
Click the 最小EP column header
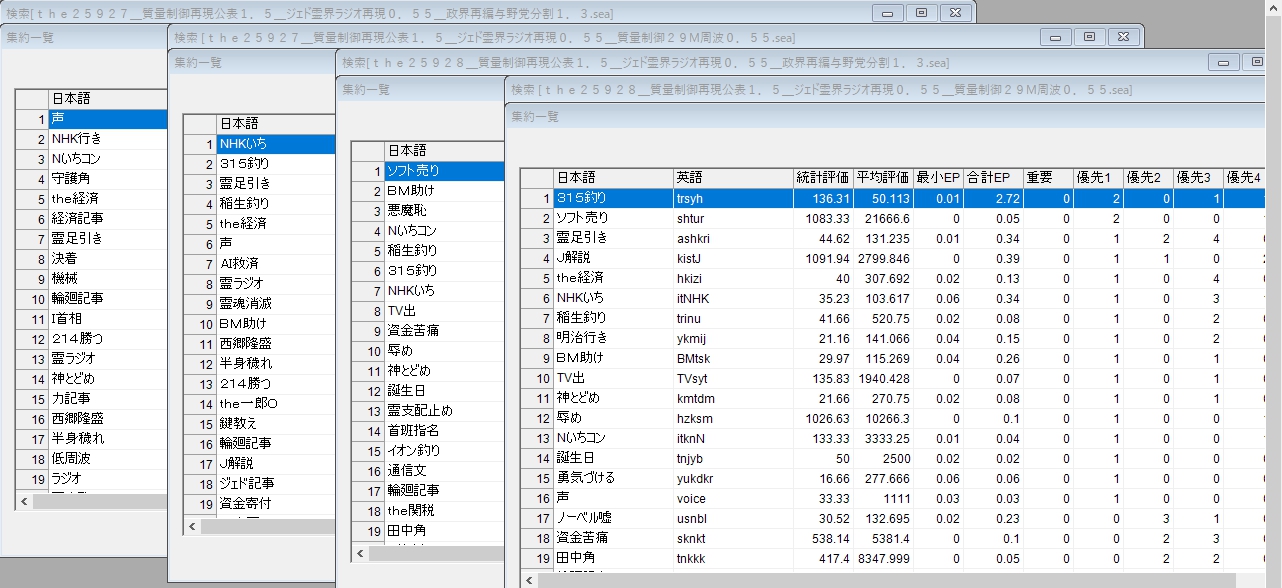click(938, 178)
